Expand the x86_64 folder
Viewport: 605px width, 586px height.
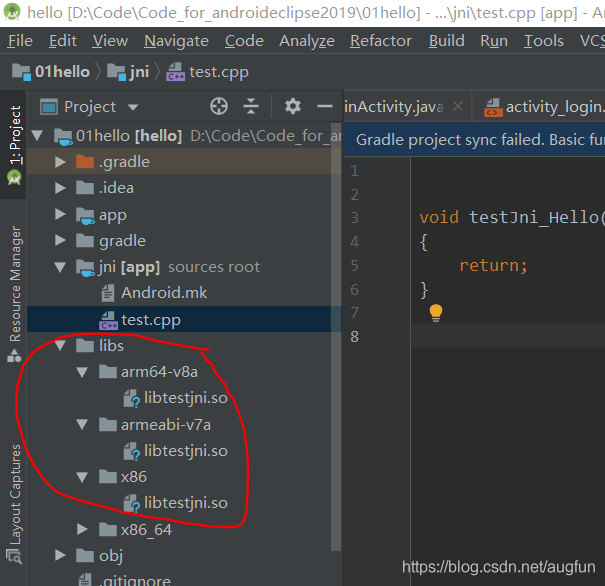[x=82, y=529]
